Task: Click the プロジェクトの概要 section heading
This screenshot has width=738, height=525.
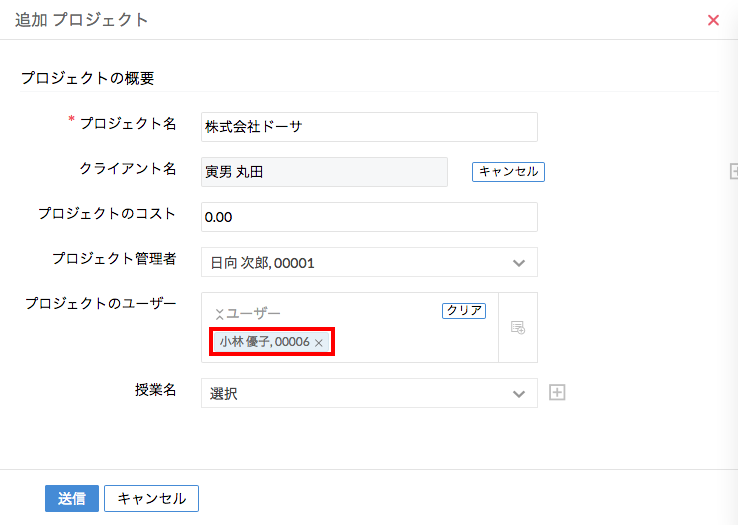Action: tap(87, 78)
